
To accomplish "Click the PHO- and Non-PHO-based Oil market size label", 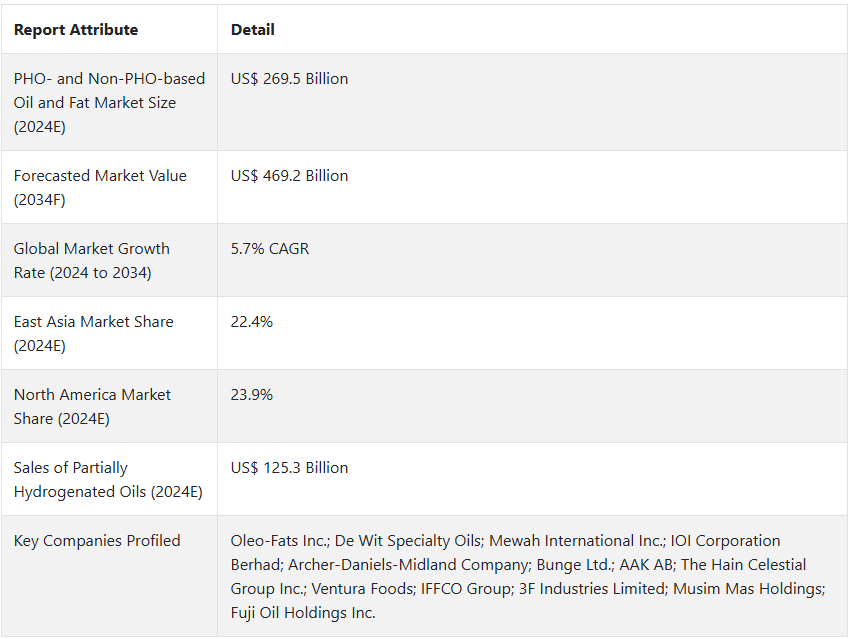I will [x=109, y=103].
